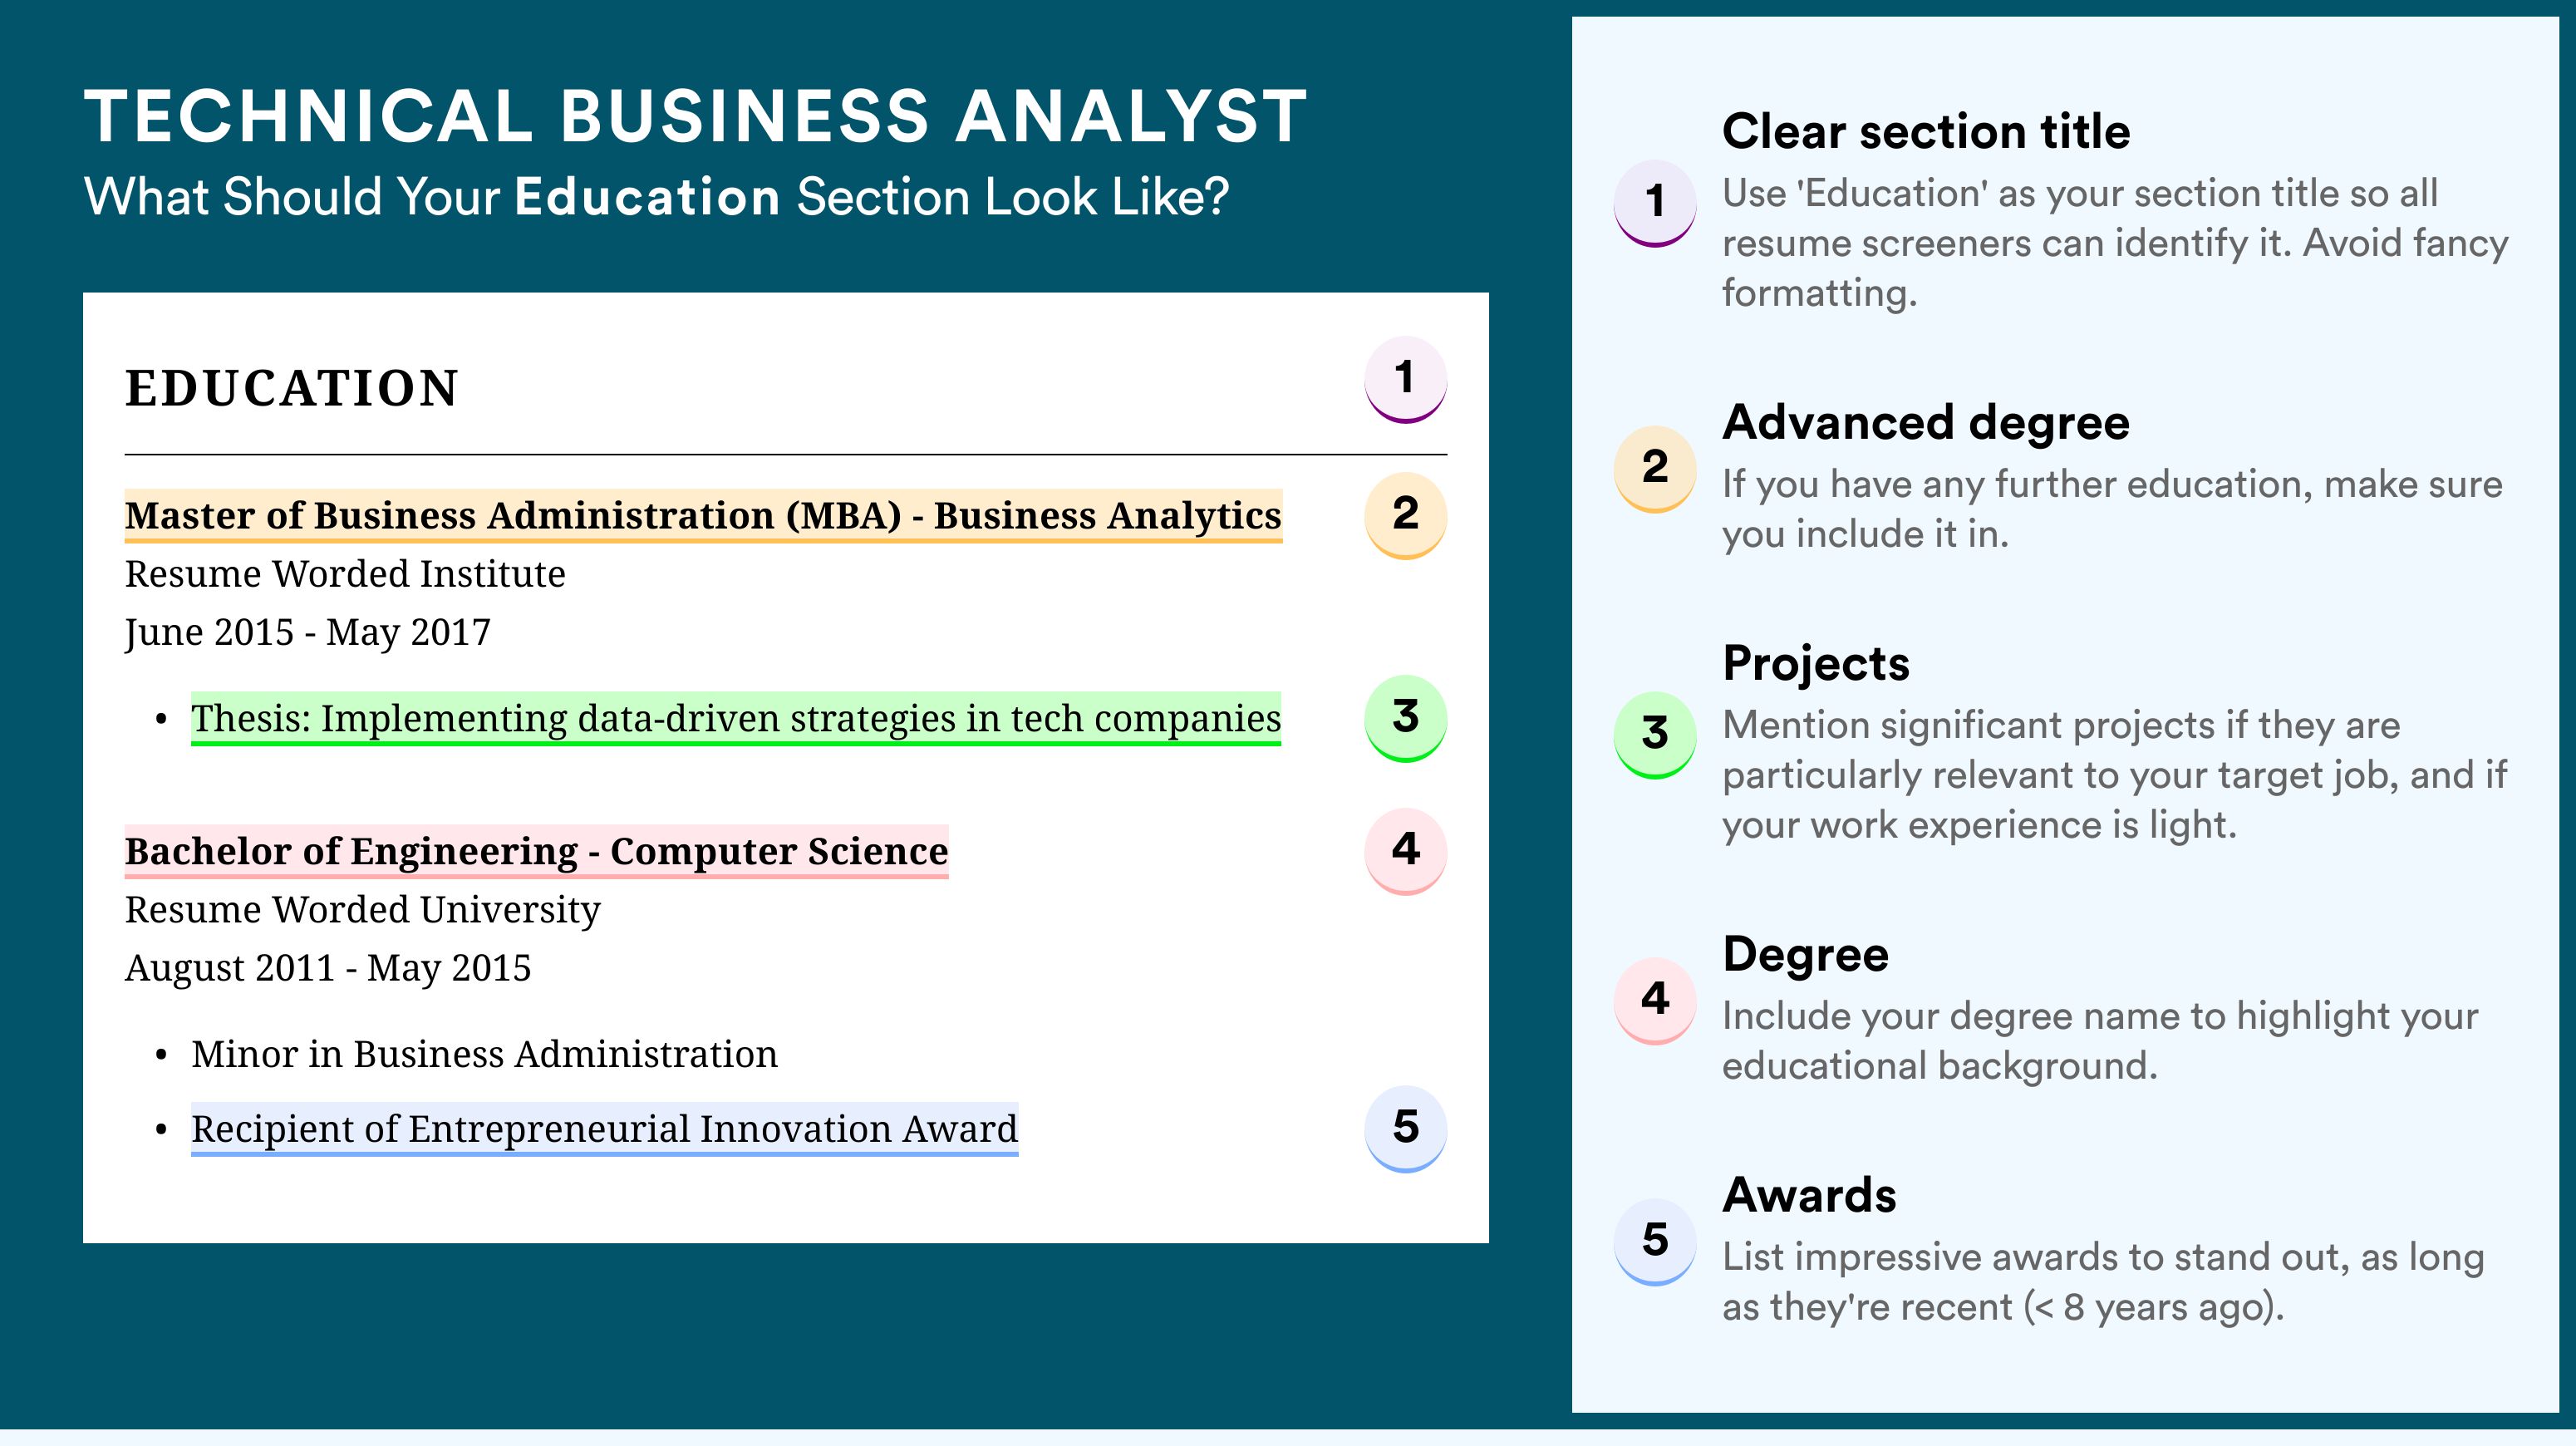
Task: Click the blue number 5 badge beside award line
Action: (1405, 1129)
